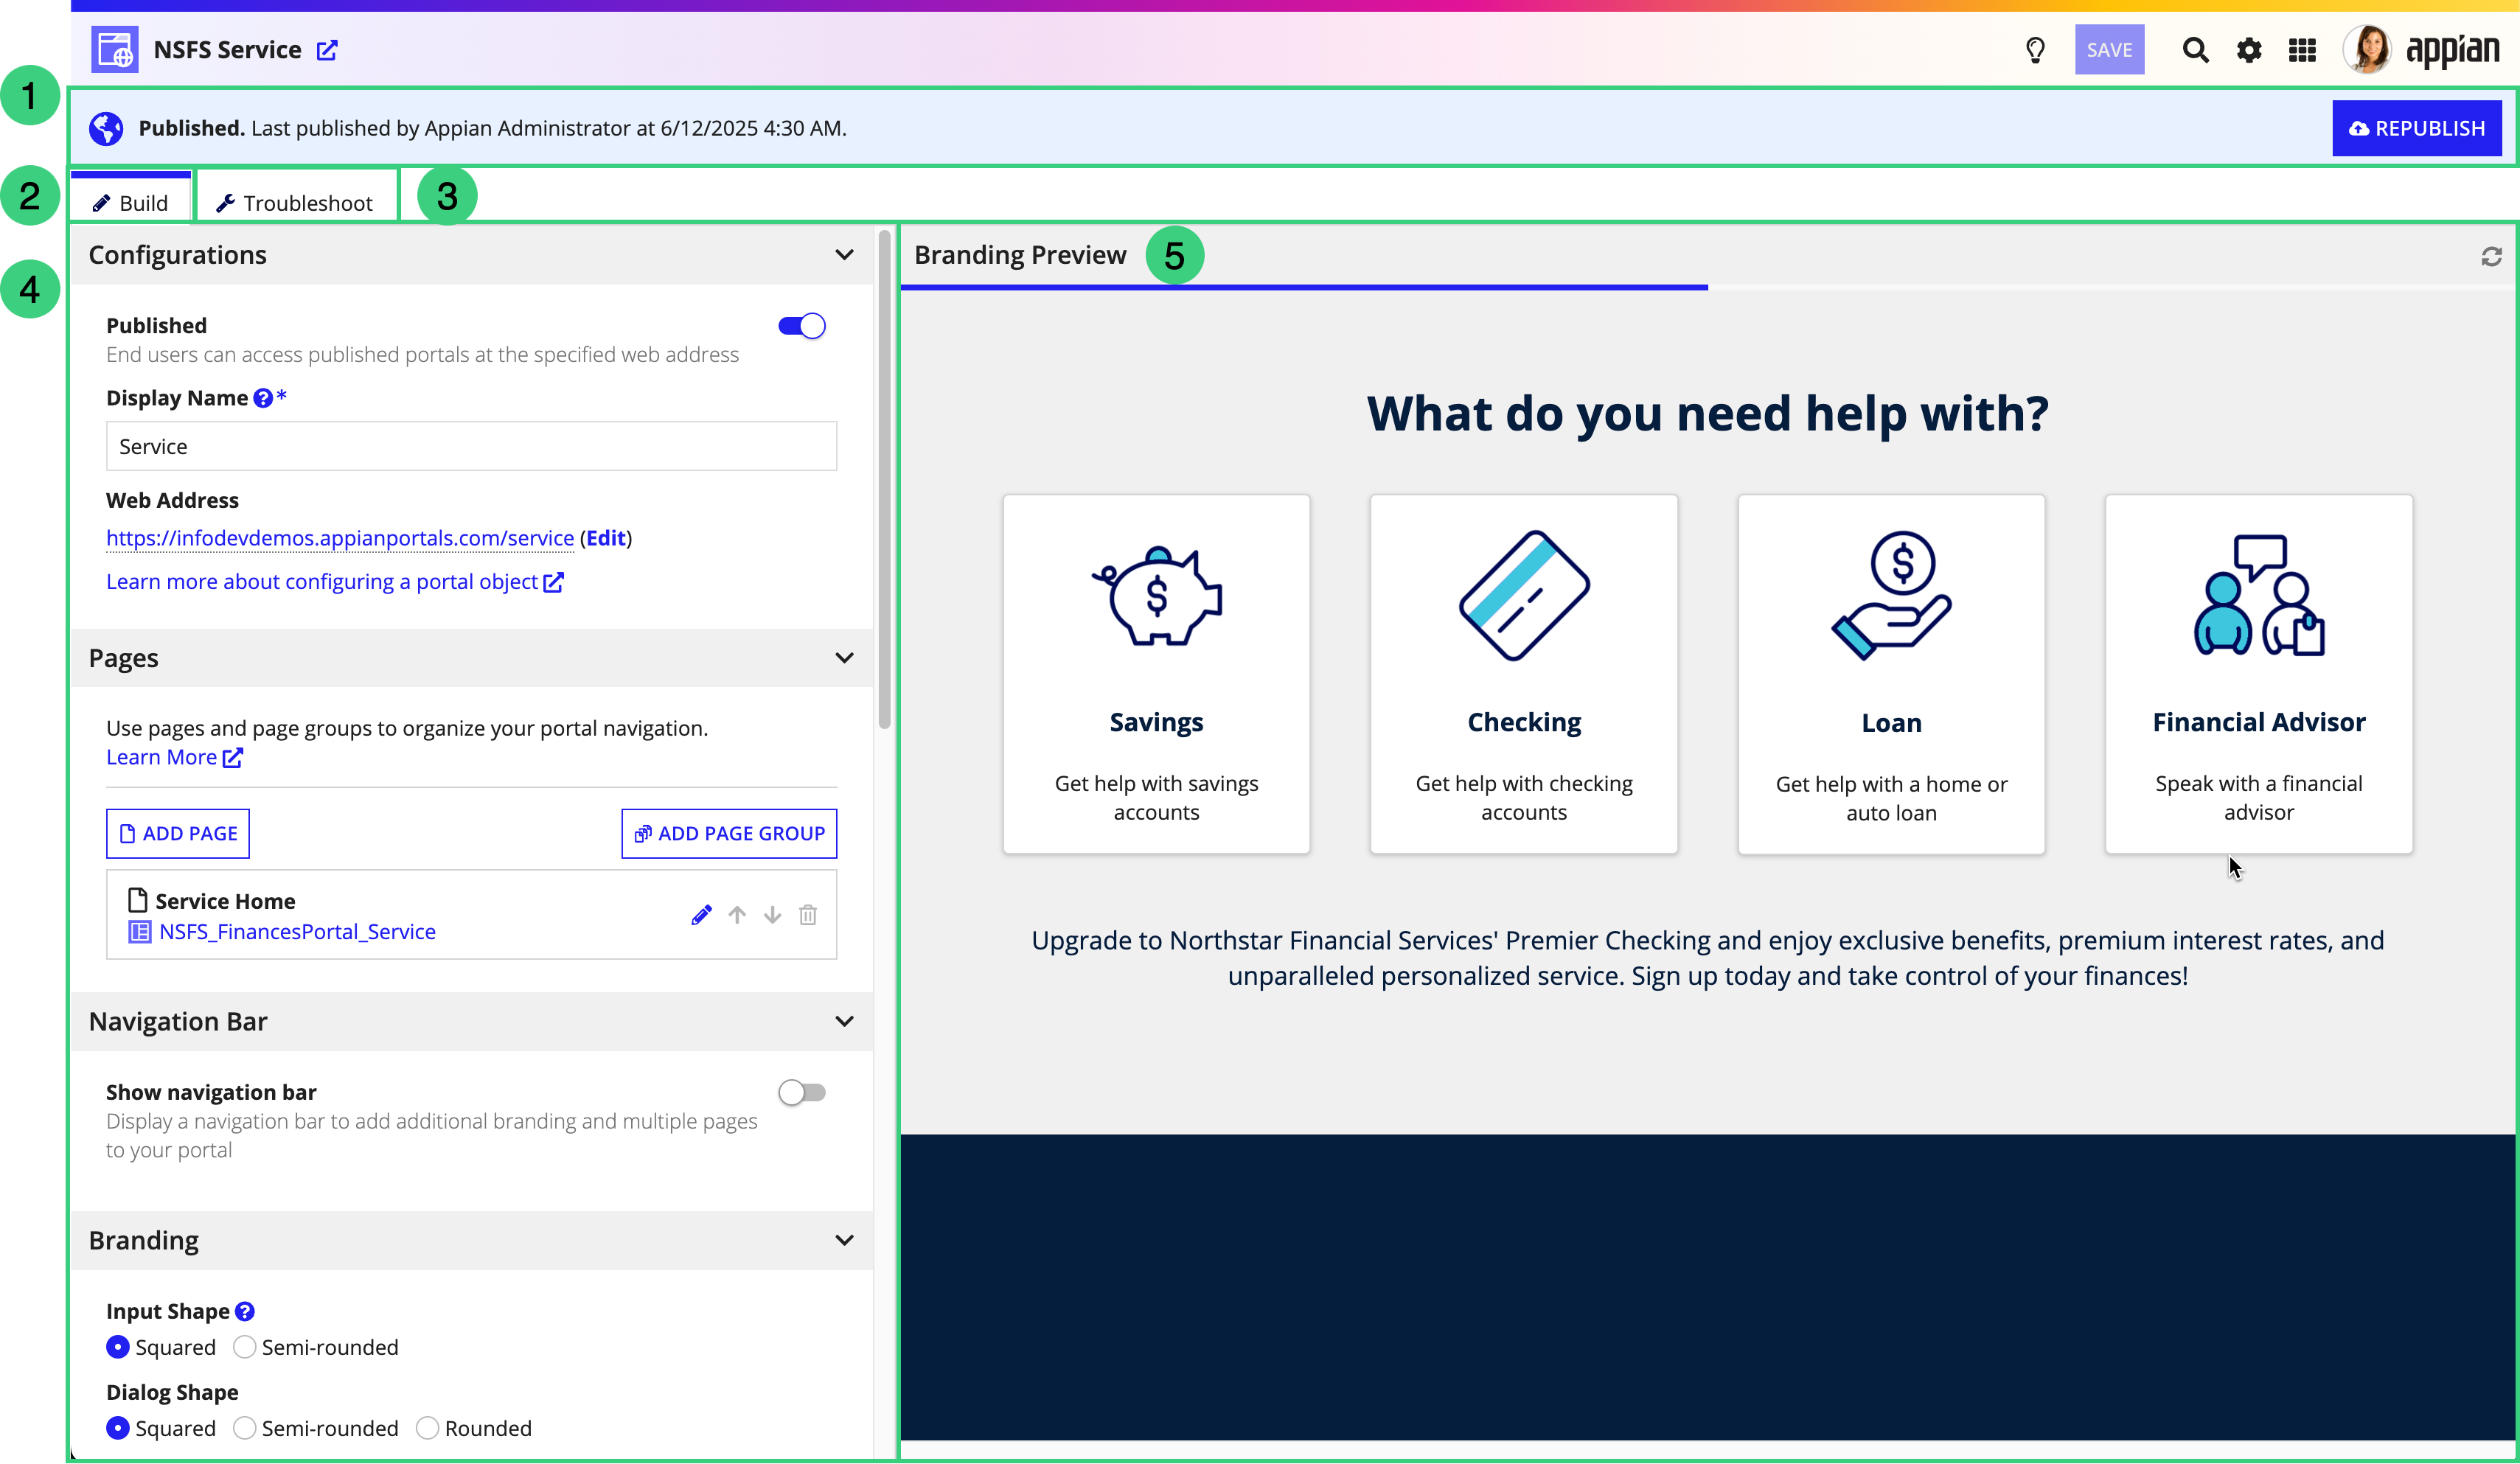Image resolution: width=2520 pixels, height=1464 pixels.
Task: Open the settings gear menu
Action: pos(2249,50)
